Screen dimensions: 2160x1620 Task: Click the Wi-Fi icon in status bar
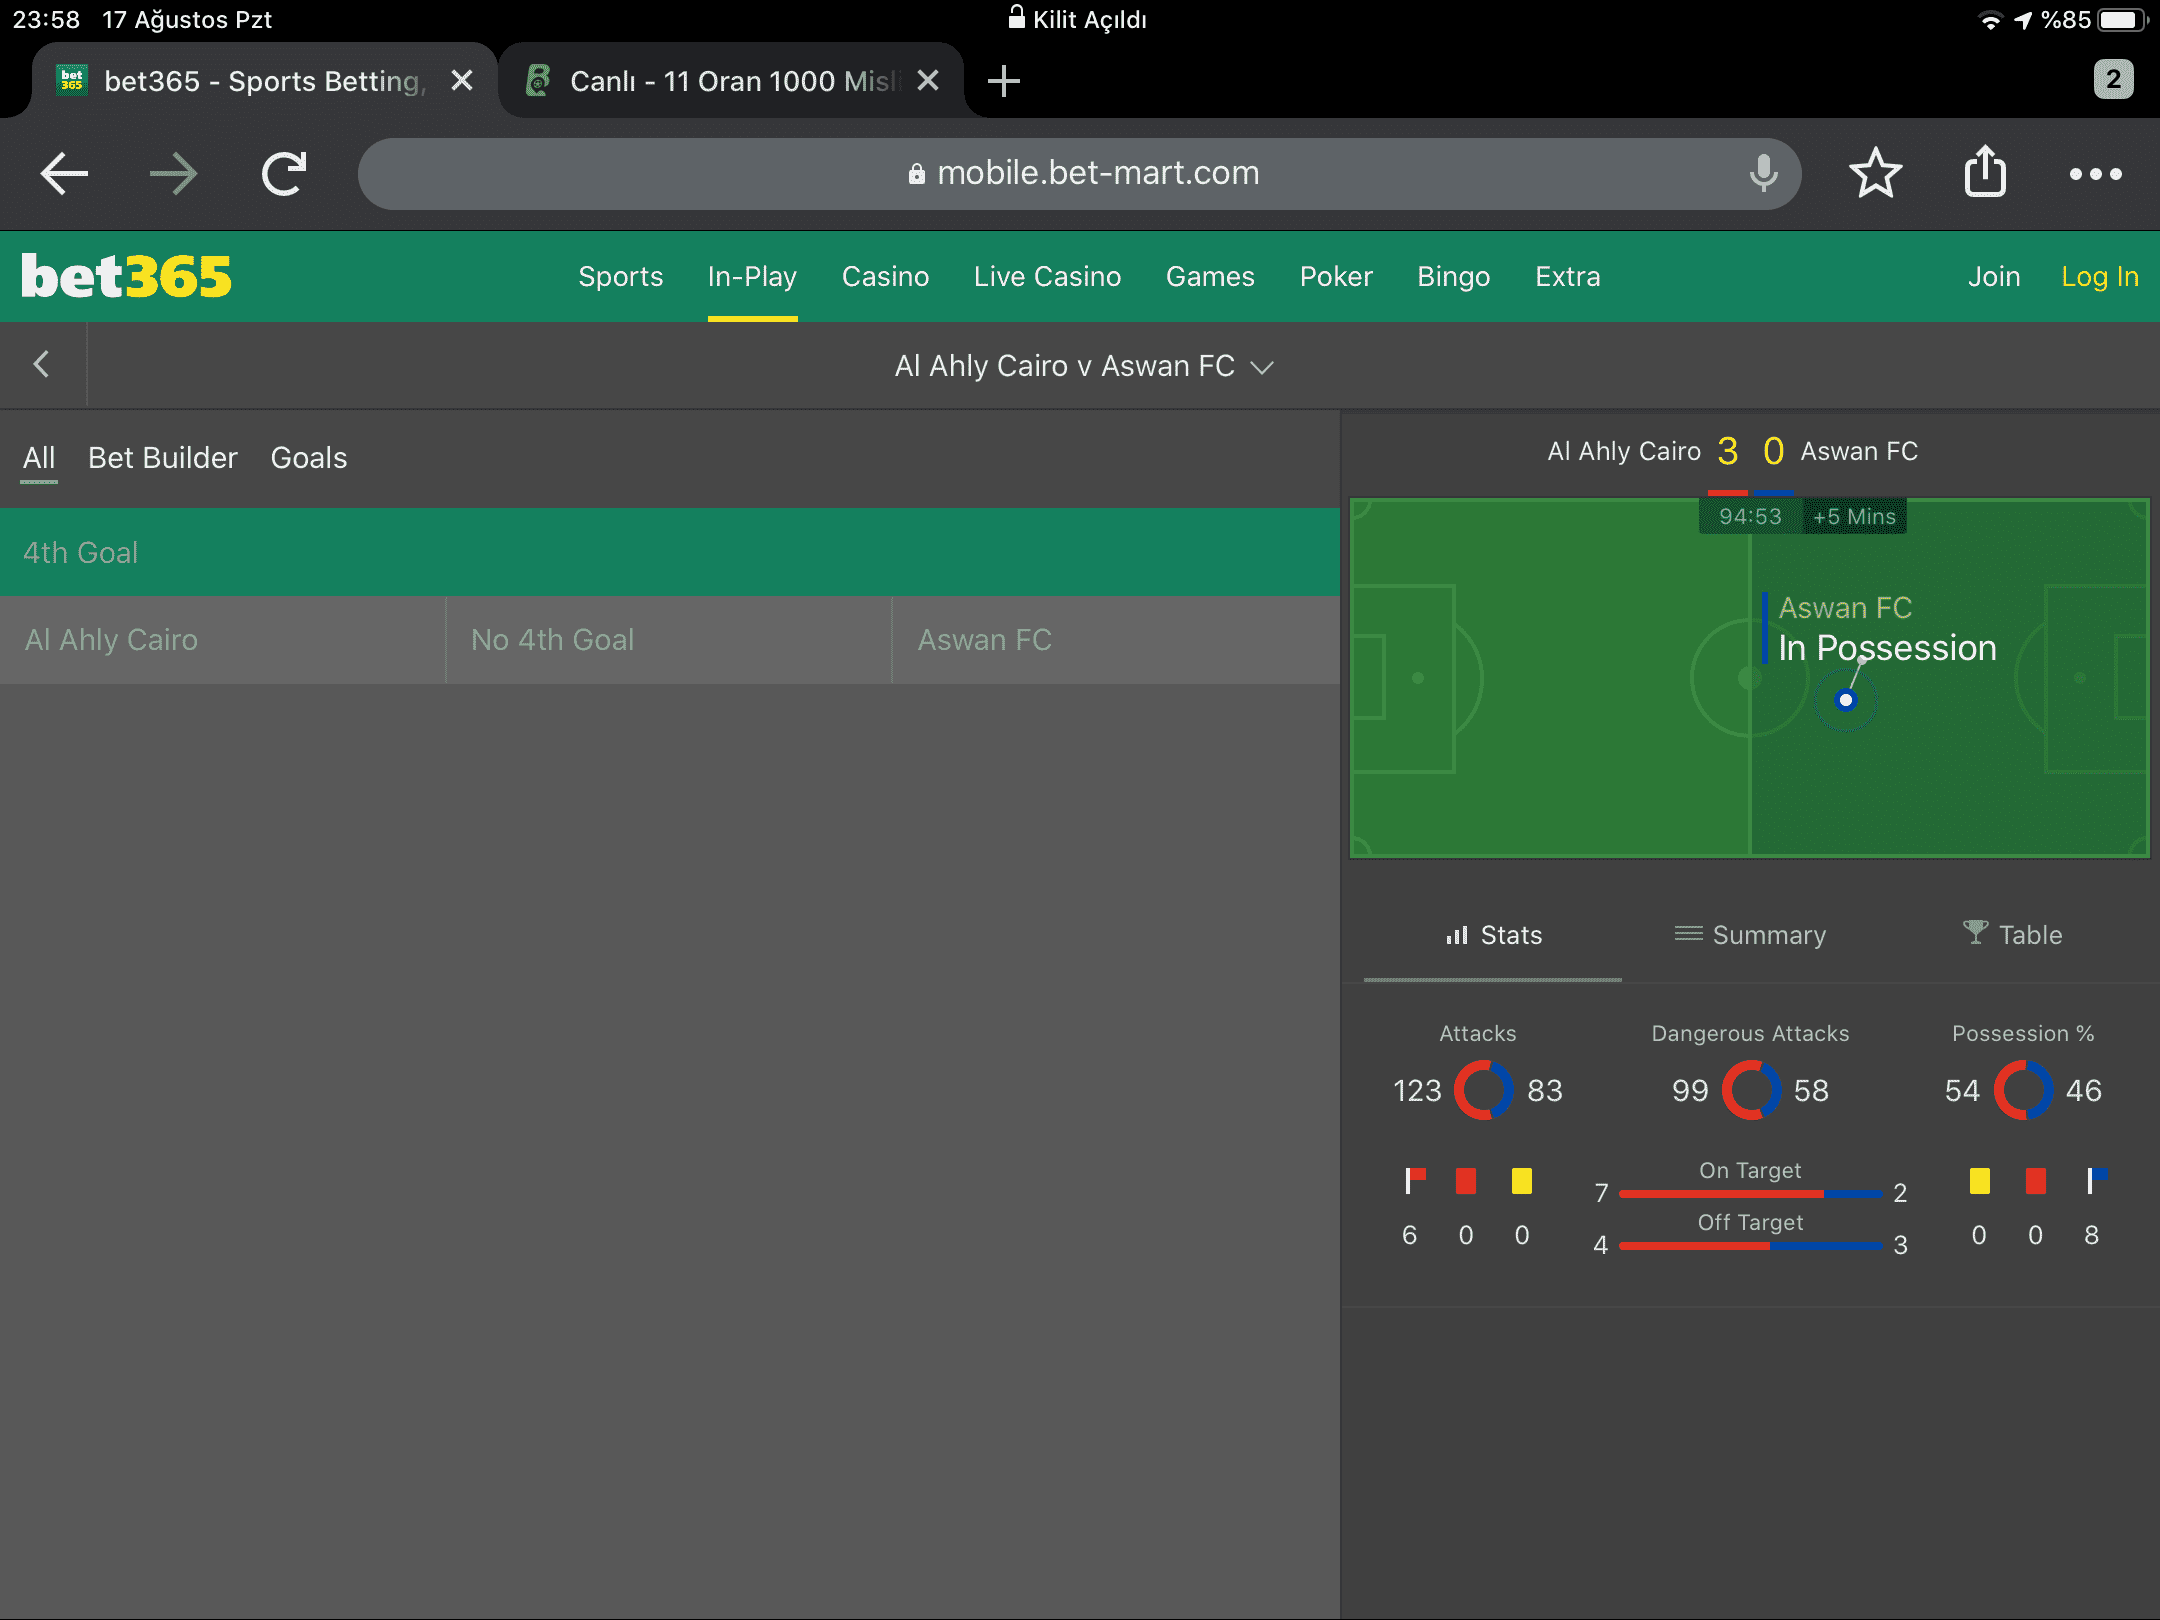pos(1990,20)
